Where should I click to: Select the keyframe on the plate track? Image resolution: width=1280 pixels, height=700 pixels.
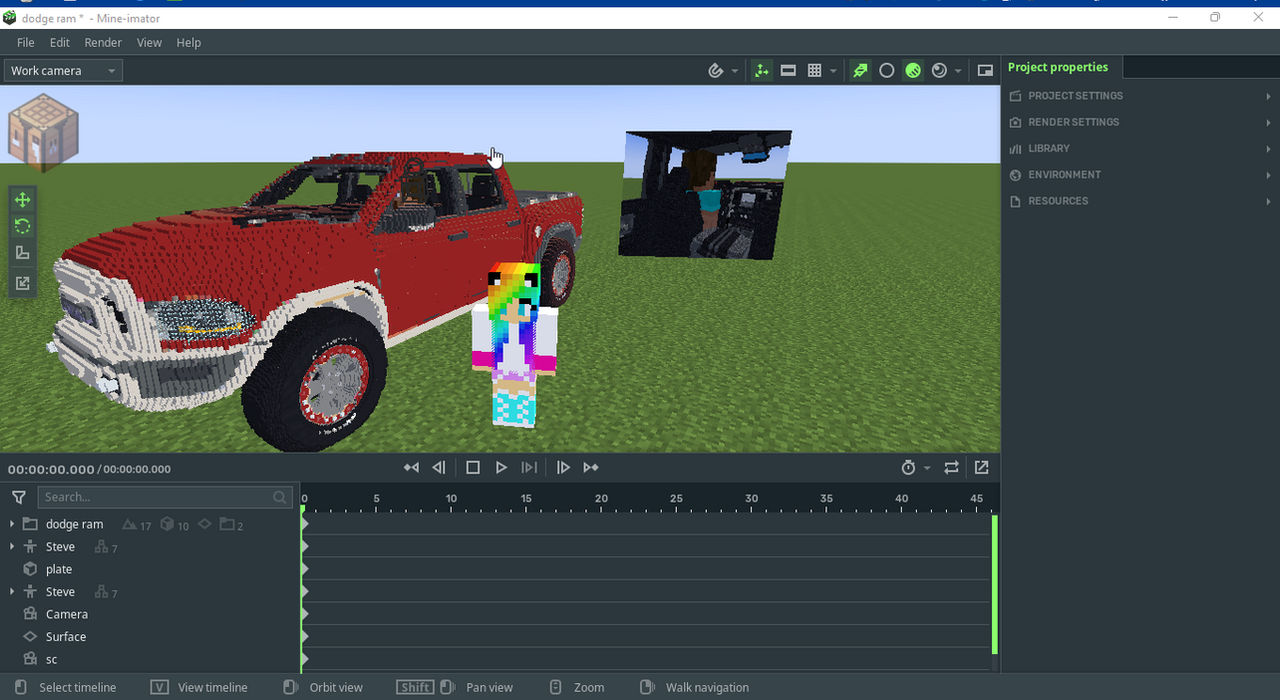click(304, 569)
